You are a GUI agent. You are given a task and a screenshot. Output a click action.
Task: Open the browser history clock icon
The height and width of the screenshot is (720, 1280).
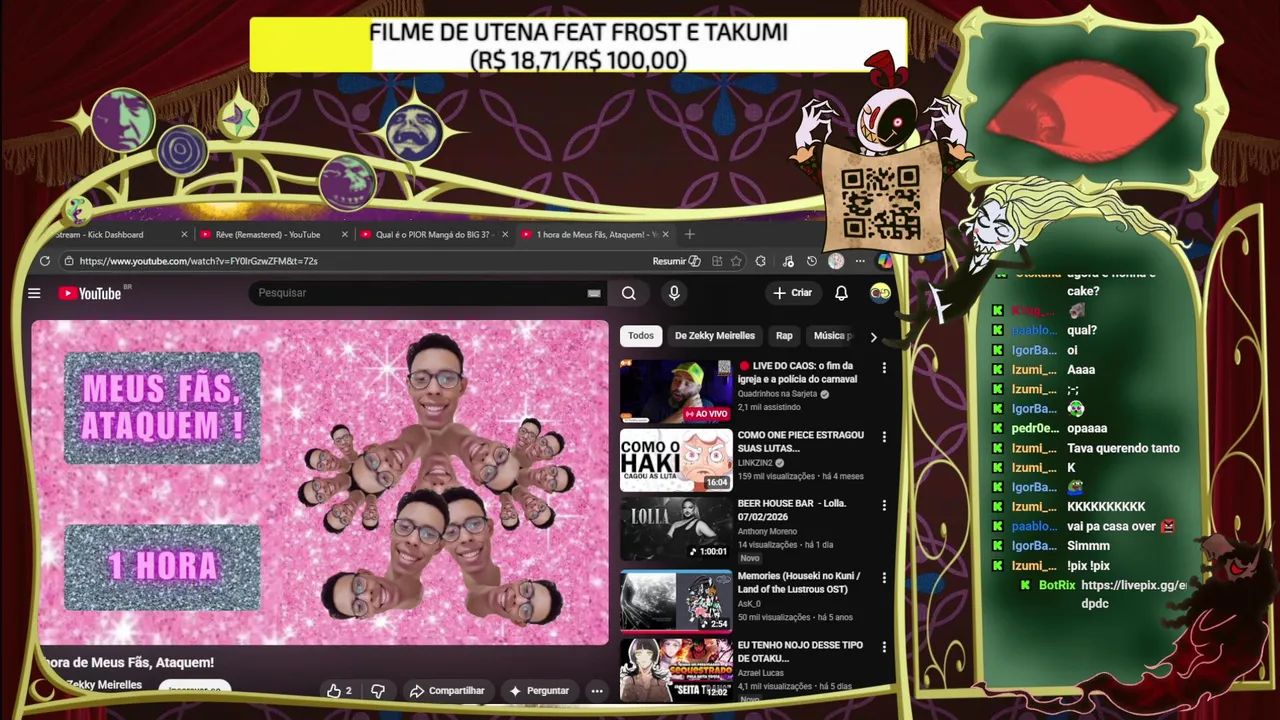(812, 261)
